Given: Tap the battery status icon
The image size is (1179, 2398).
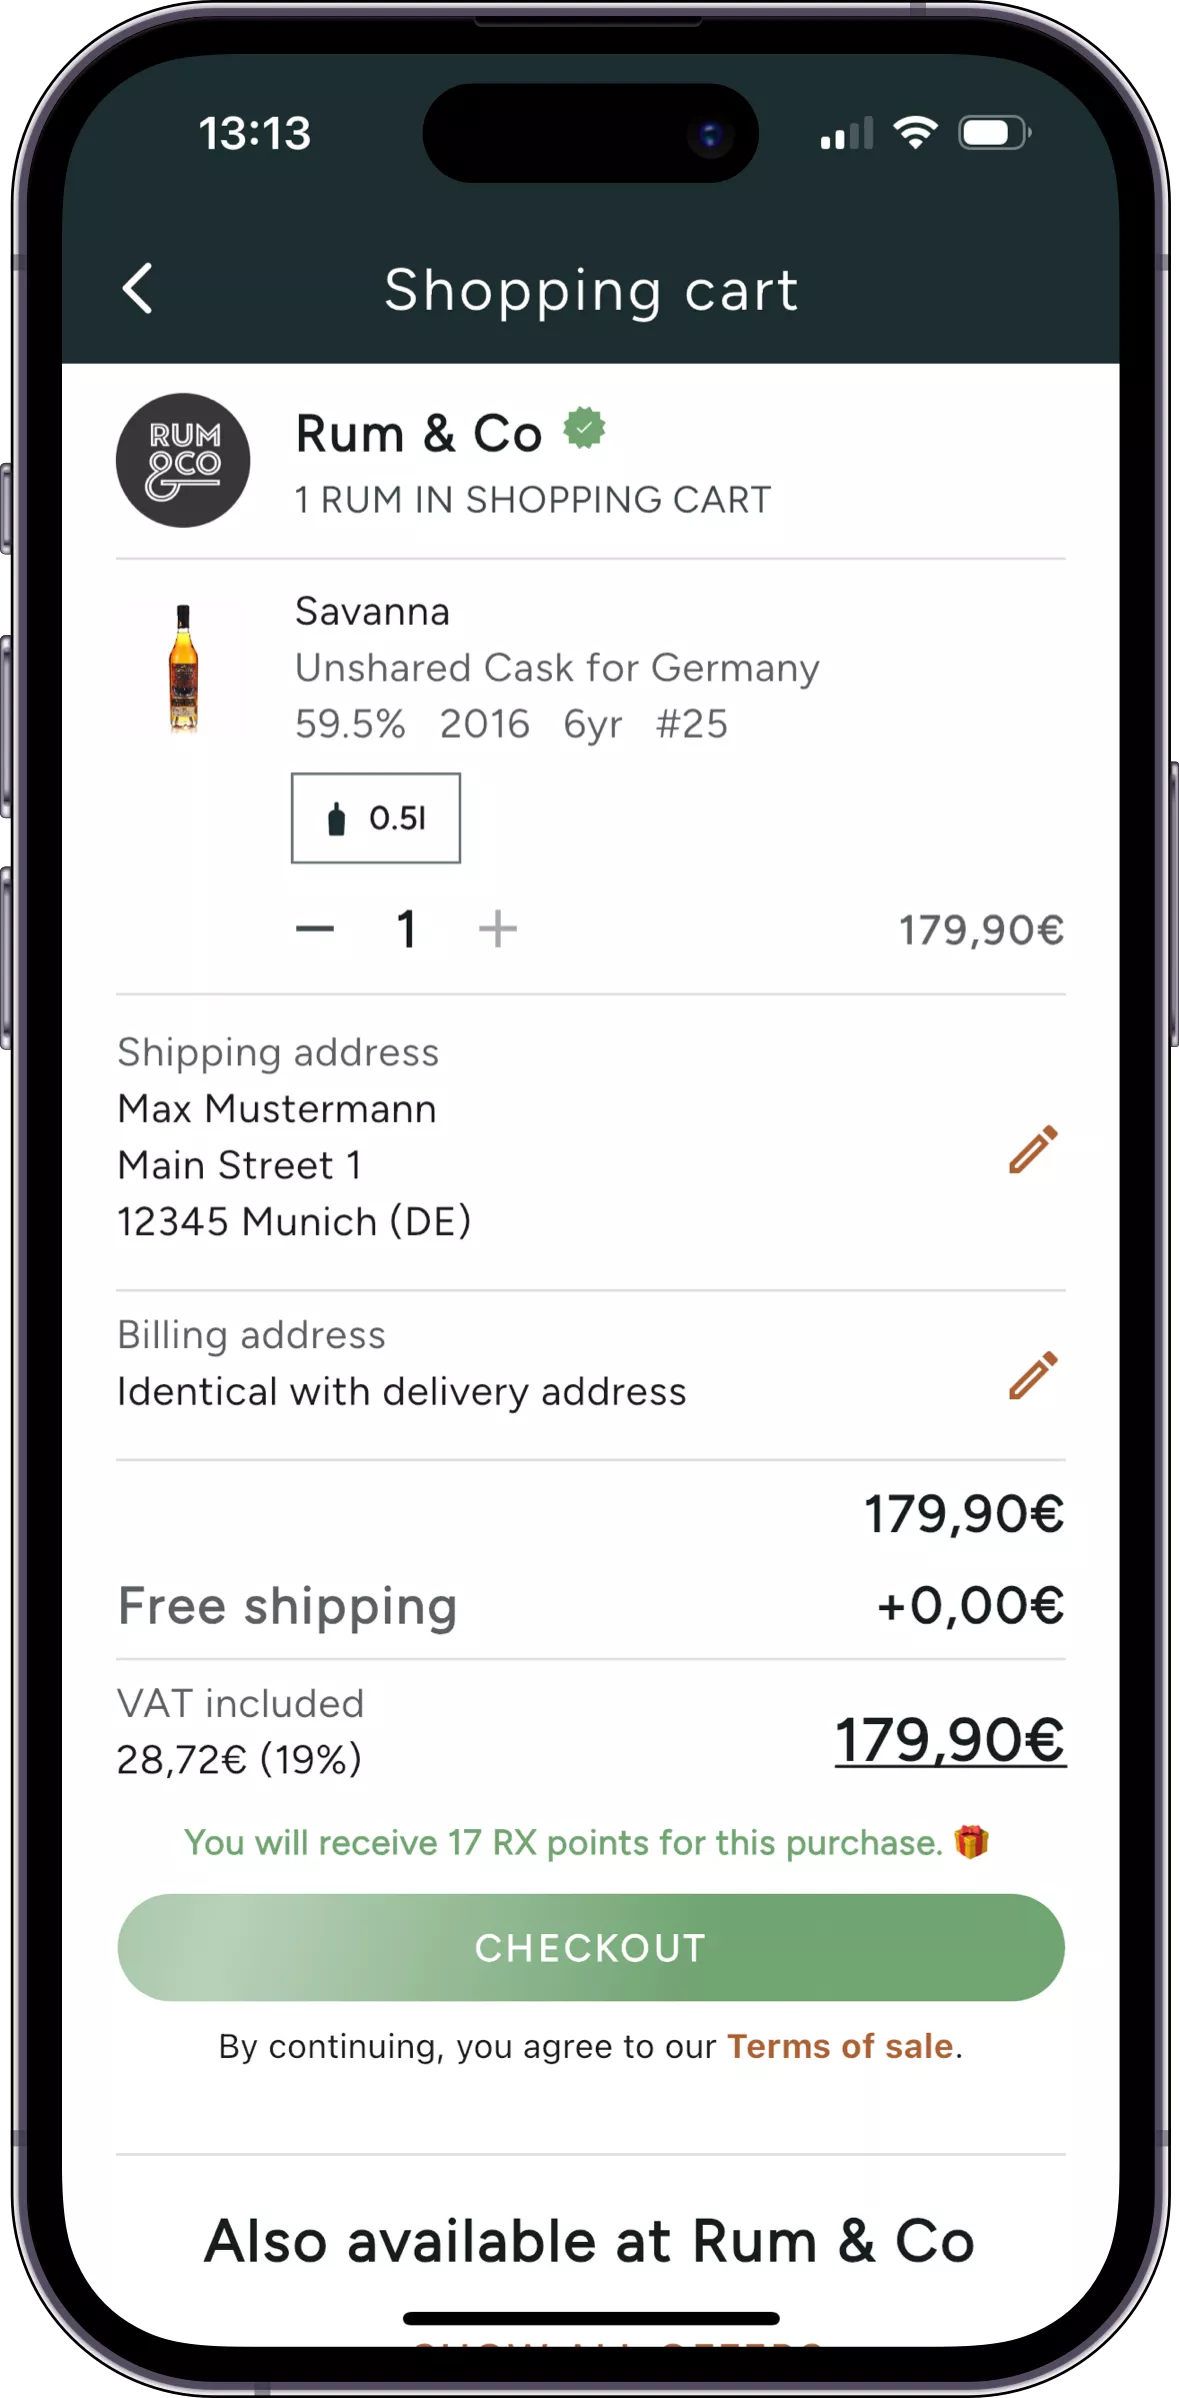Looking at the screenshot, I should coord(994,132).
